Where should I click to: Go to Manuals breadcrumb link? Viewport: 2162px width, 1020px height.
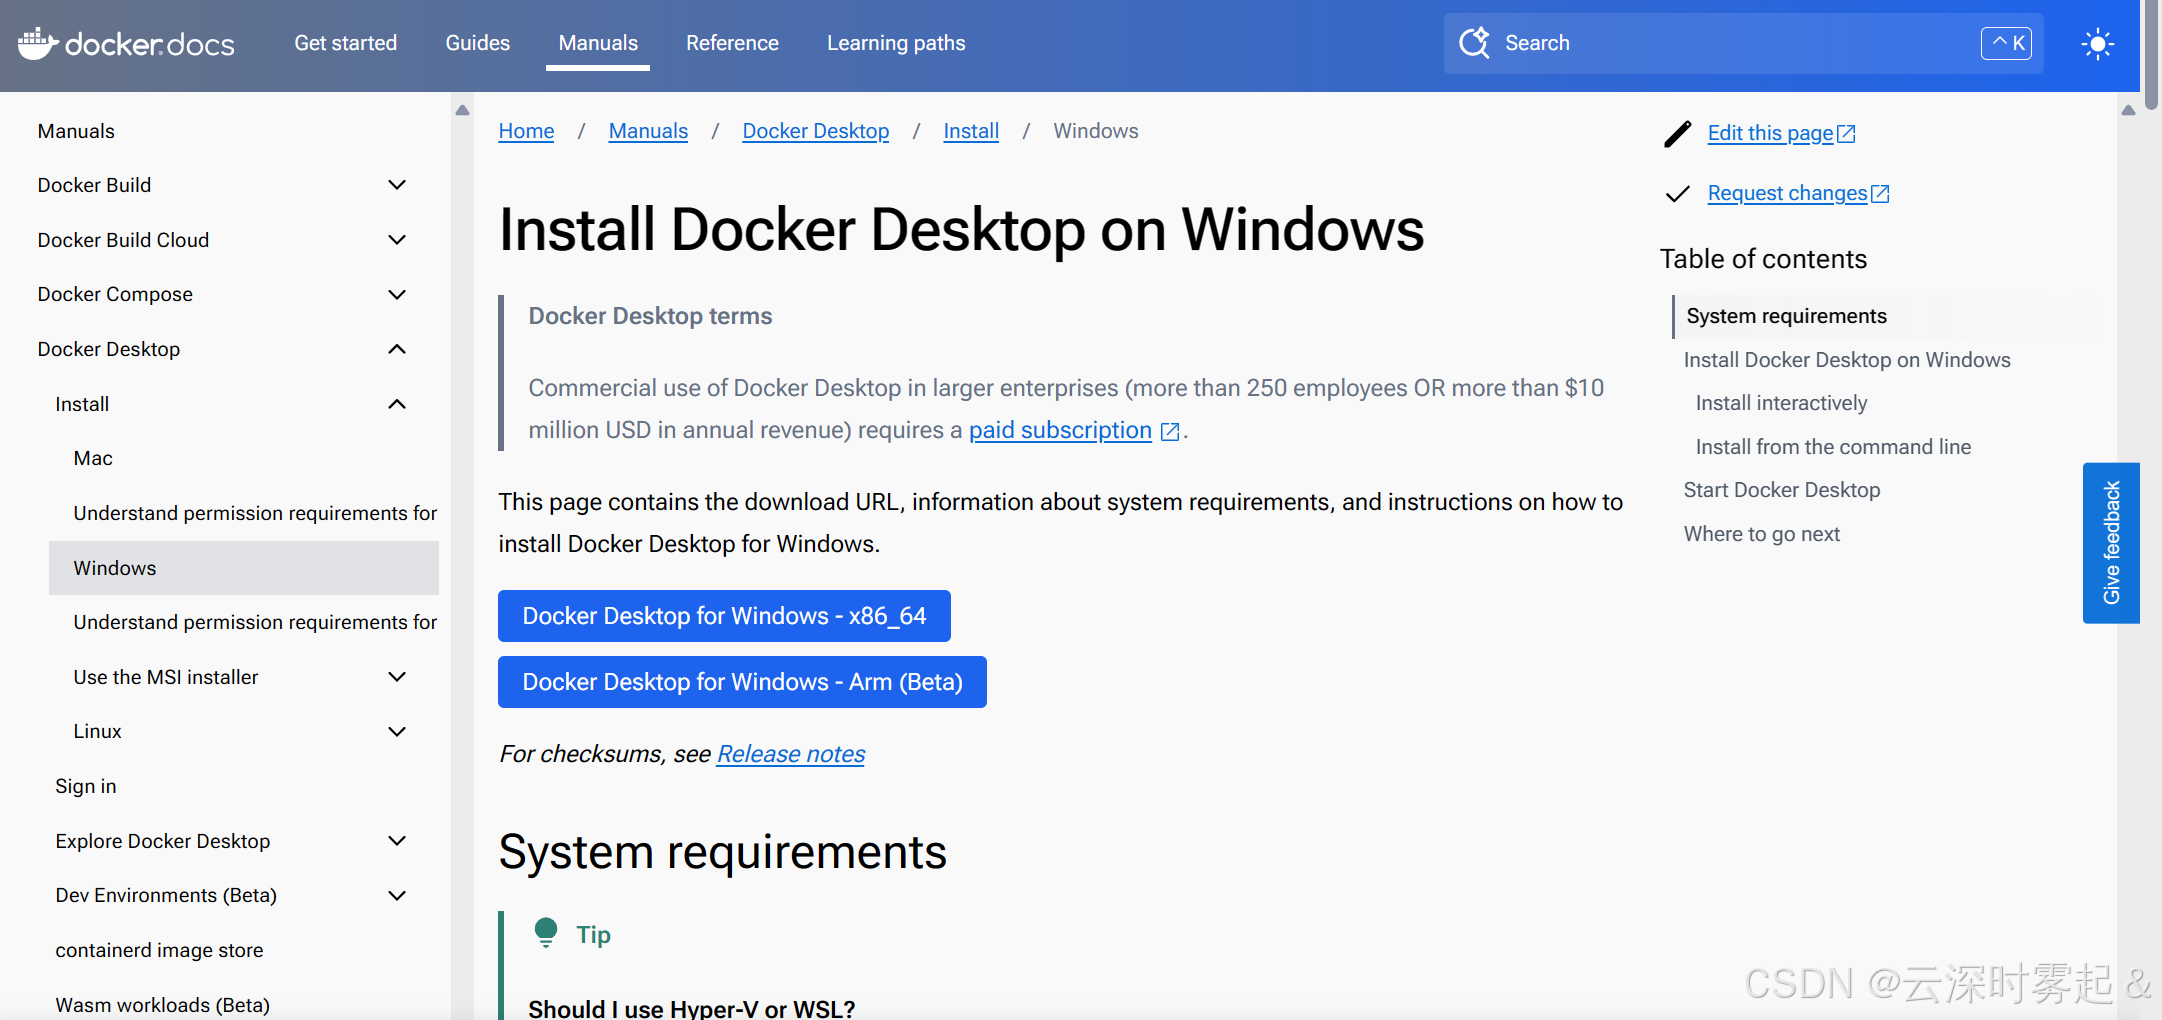[648, 131]
